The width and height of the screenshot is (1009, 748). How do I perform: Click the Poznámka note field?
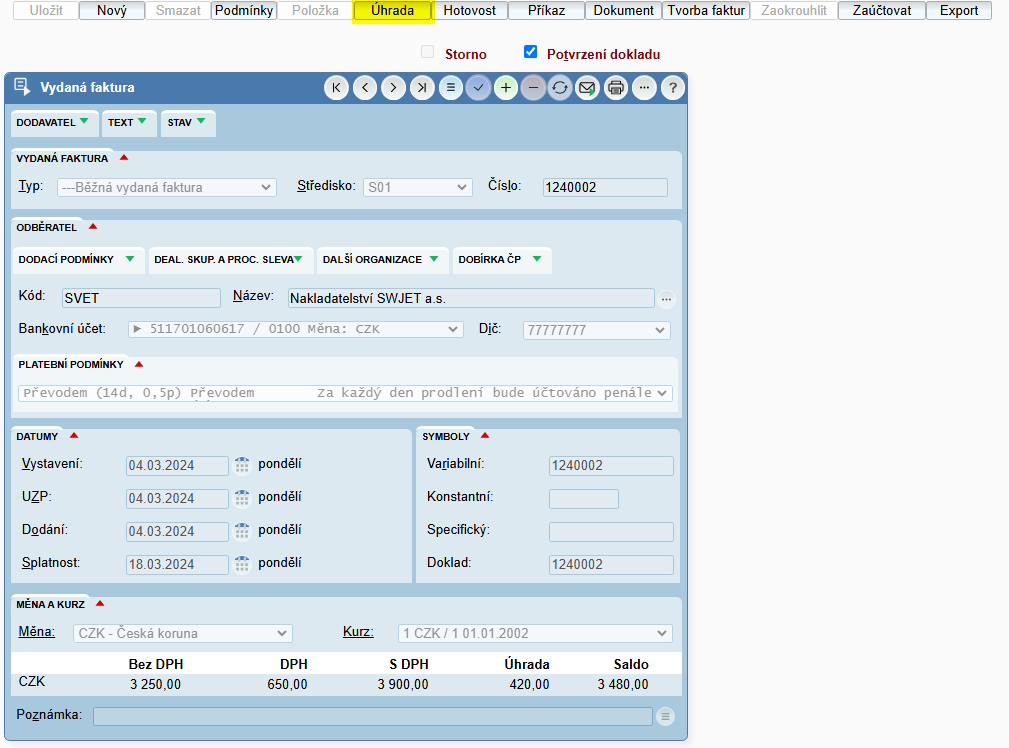[373, 716]
